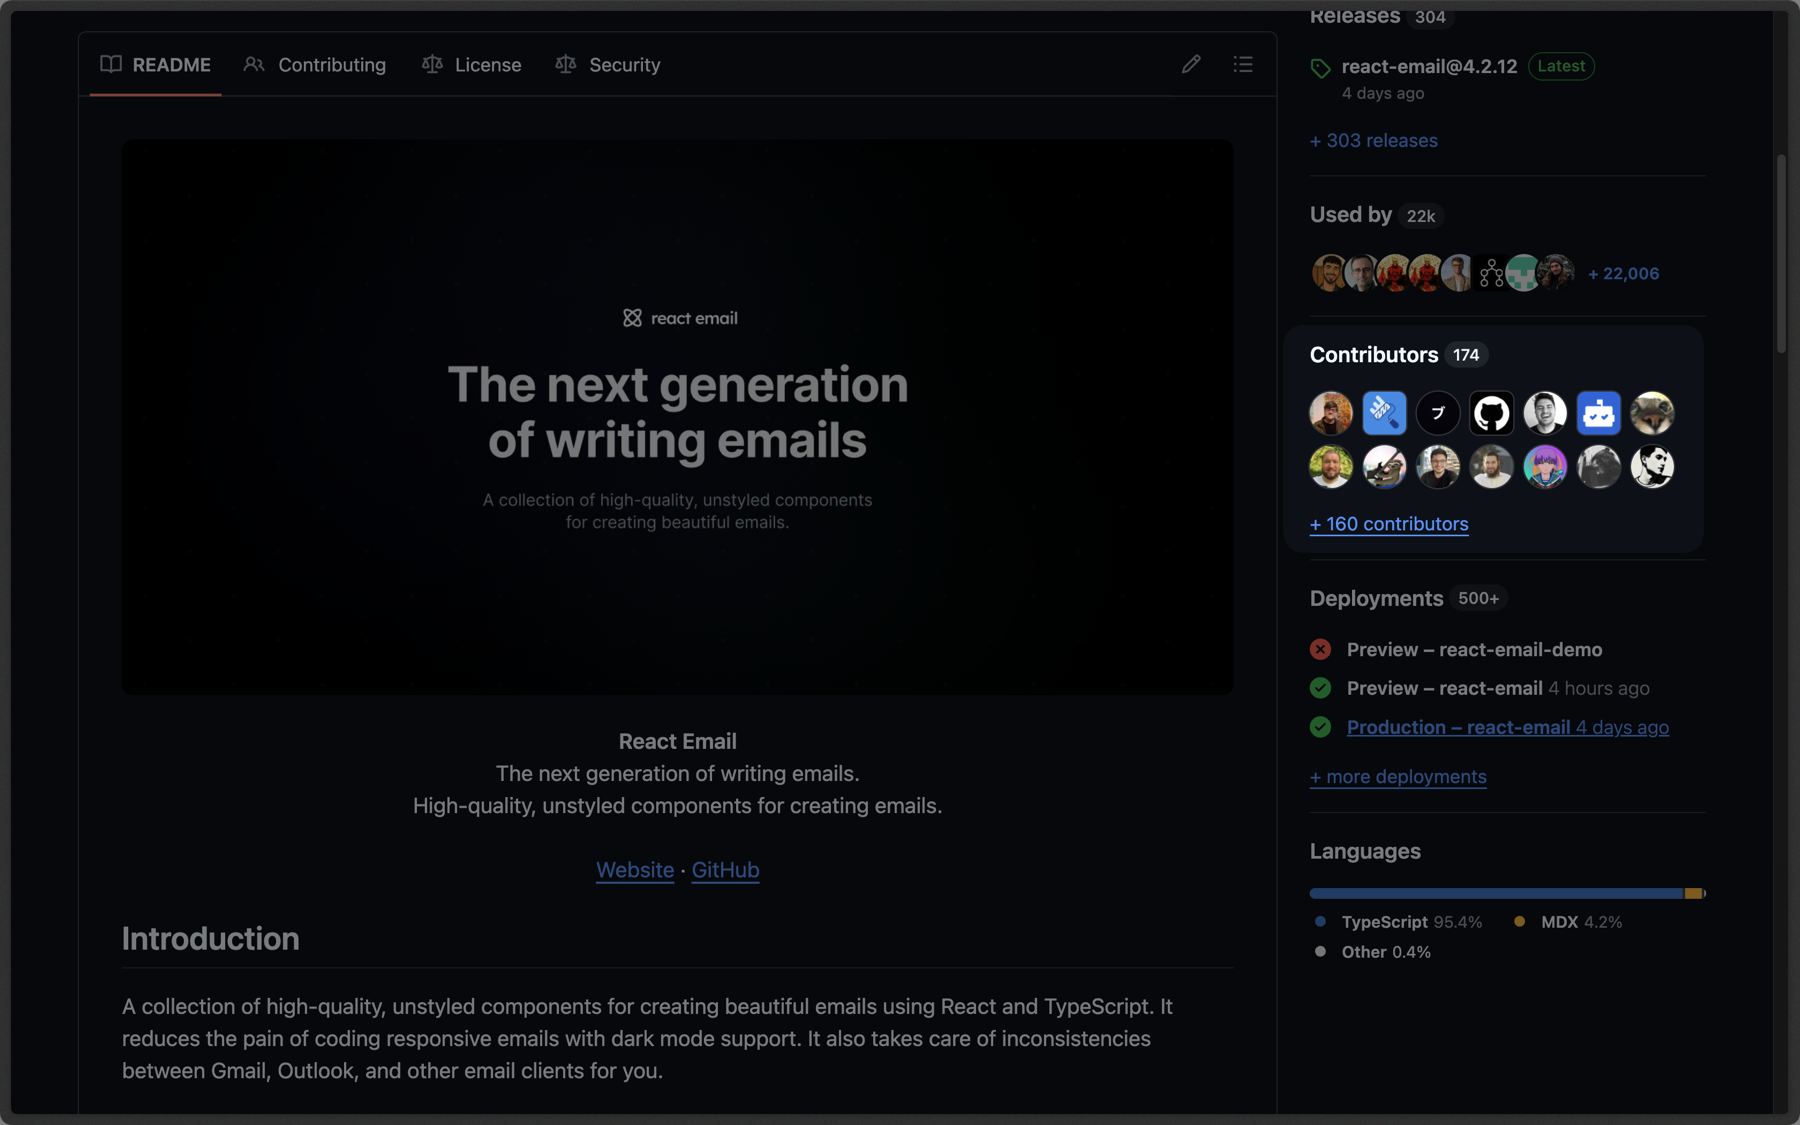This screenshot has width=1800, height=1125.
Task: Click the page vertical scrollbar thumb
Action: coord(1781,253)
